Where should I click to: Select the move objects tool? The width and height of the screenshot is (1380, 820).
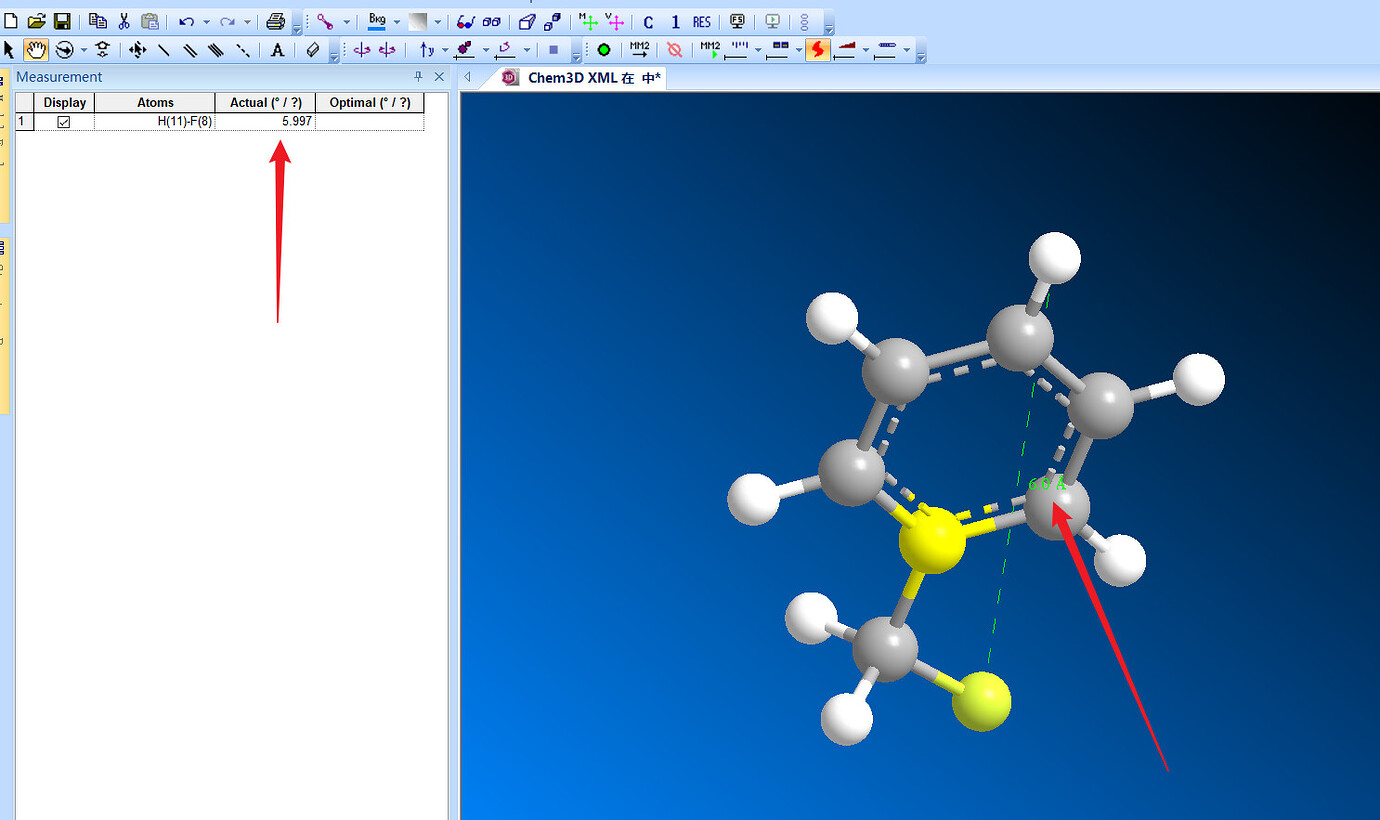point(138,49)
